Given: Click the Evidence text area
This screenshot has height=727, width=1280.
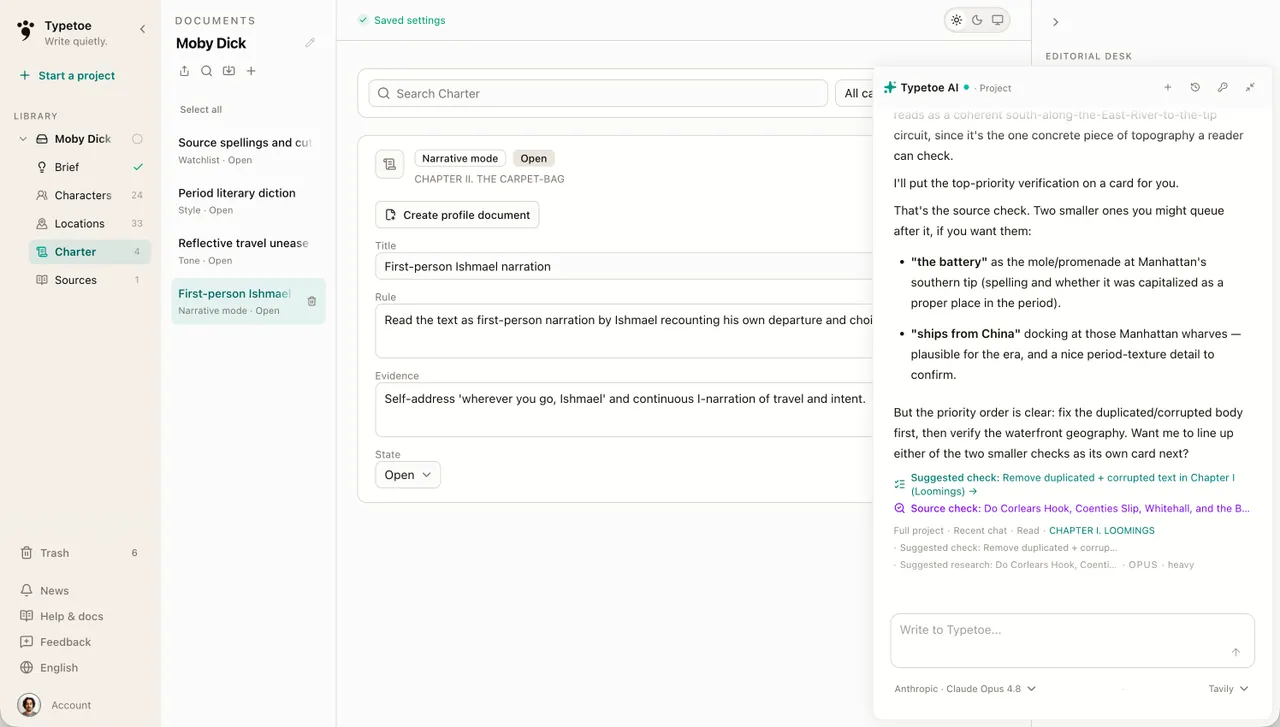Looking at the screenshot, I should (x=625, y=409).
